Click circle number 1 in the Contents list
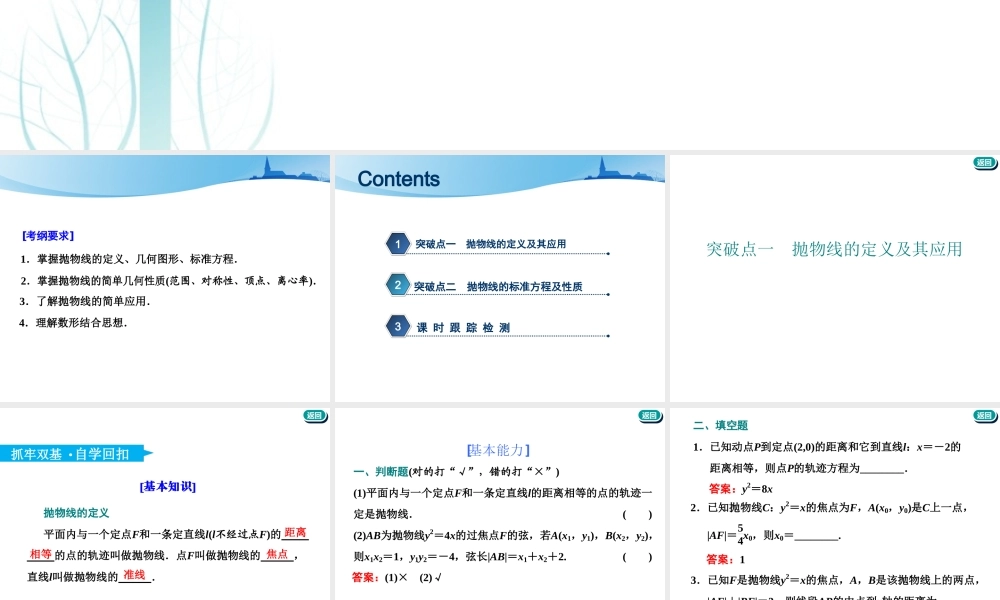 397,243
